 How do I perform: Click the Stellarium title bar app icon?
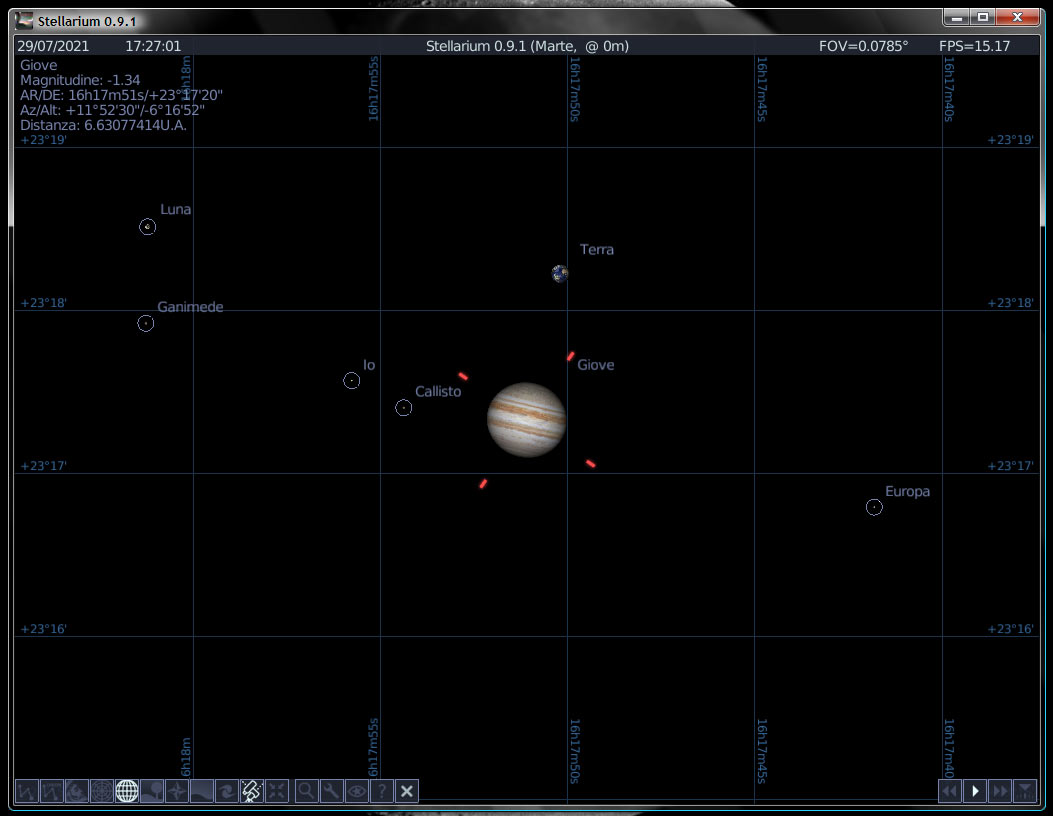[x=24, y=21]
